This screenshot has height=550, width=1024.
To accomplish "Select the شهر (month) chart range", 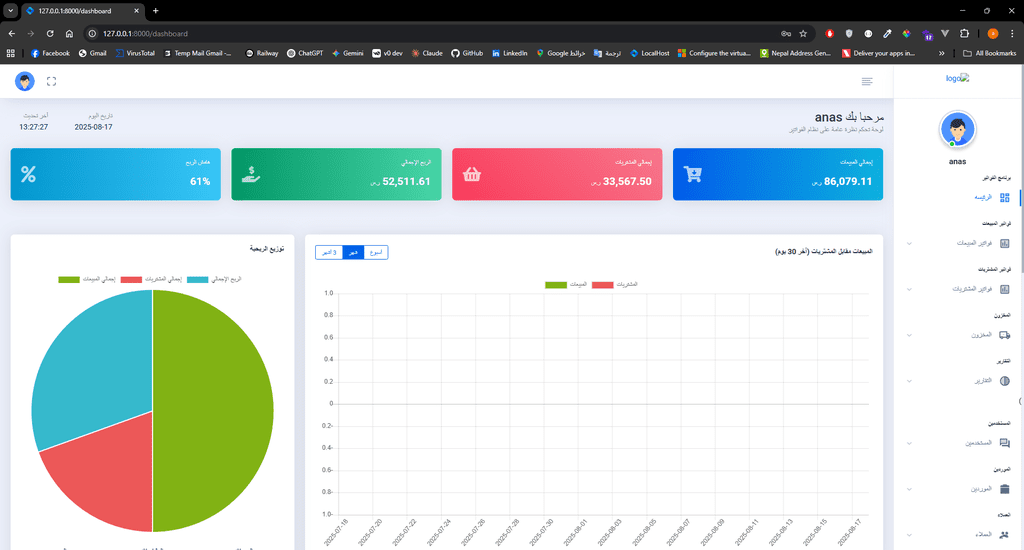I will coord(352,252).
